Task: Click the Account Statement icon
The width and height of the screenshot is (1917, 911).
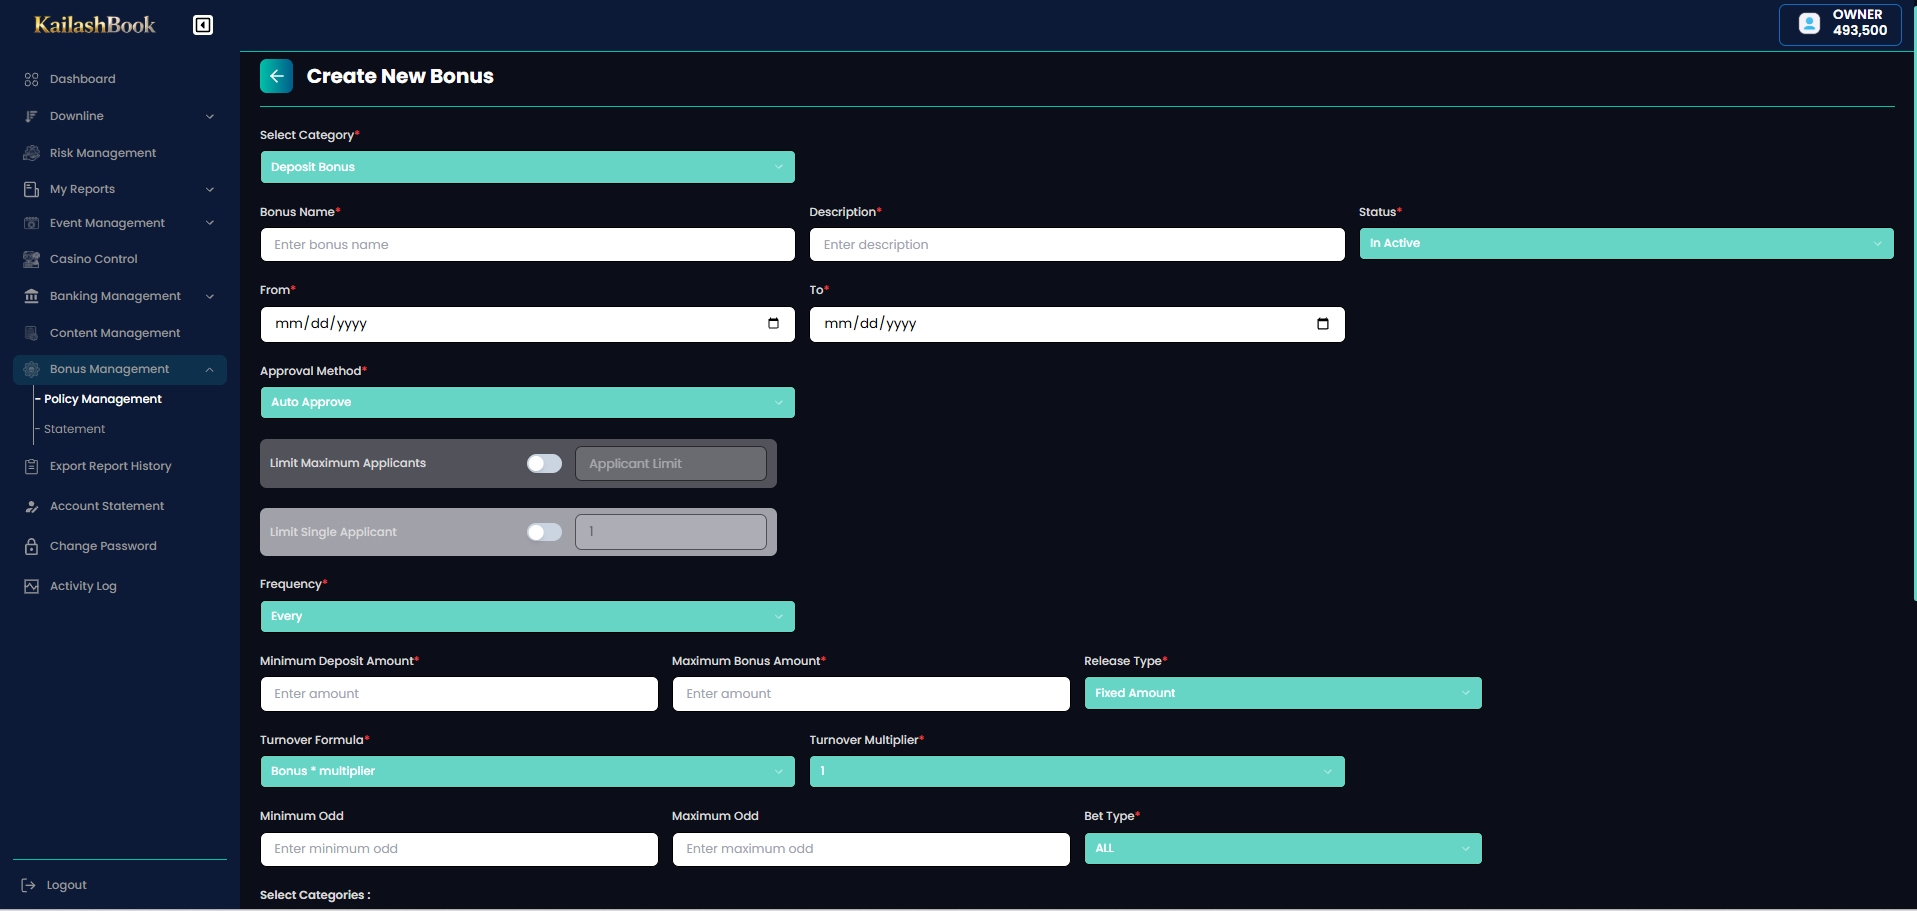Action: tap(31, 506)
